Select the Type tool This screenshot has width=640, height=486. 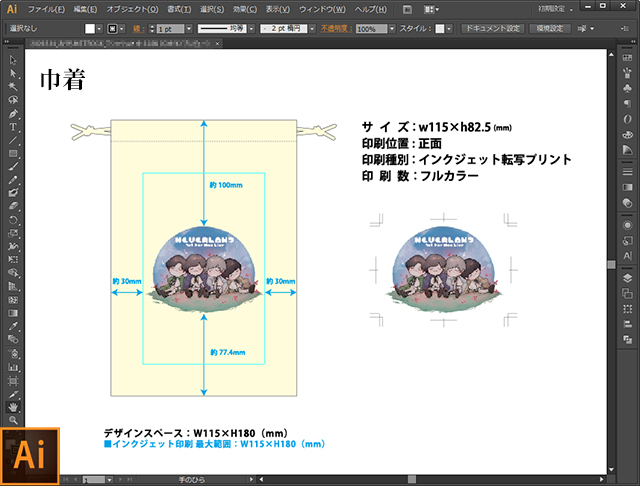pos(13,127)
